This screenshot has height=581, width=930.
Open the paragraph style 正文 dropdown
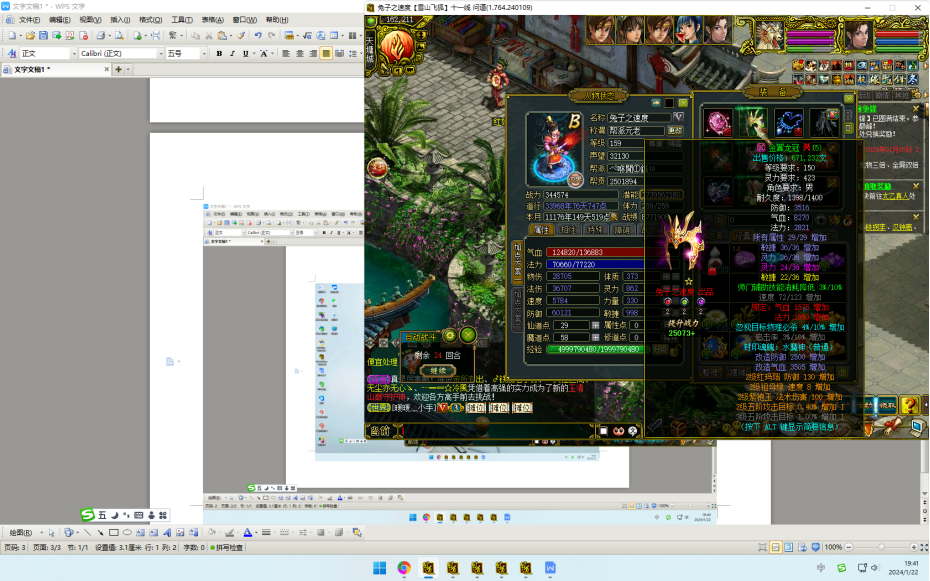coord(74,53)
